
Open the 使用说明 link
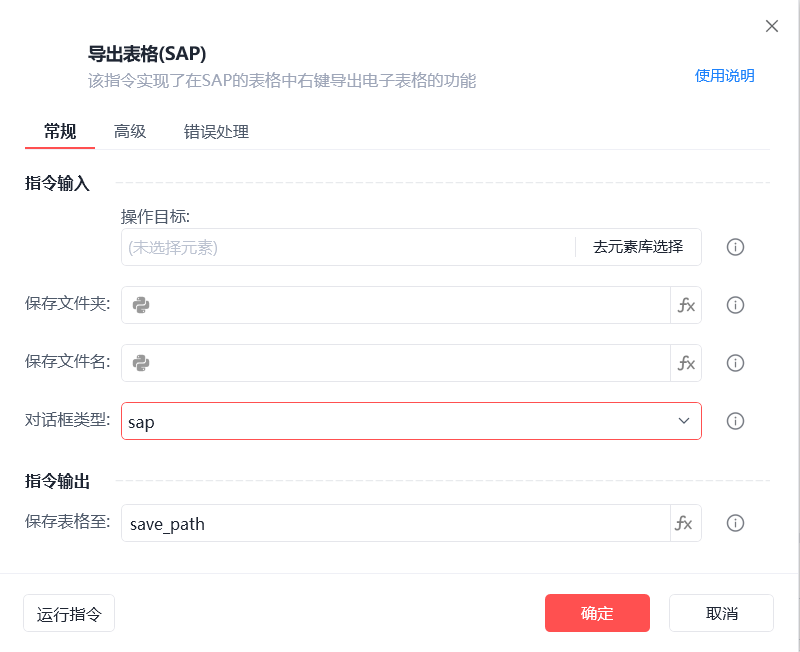click(x=725, y=75)
